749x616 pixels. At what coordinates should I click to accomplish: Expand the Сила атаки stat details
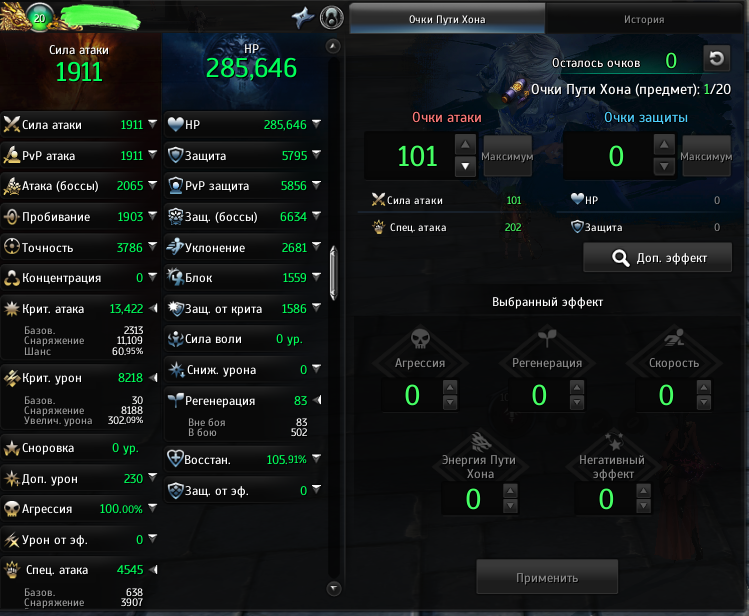(x=152, y=124)
